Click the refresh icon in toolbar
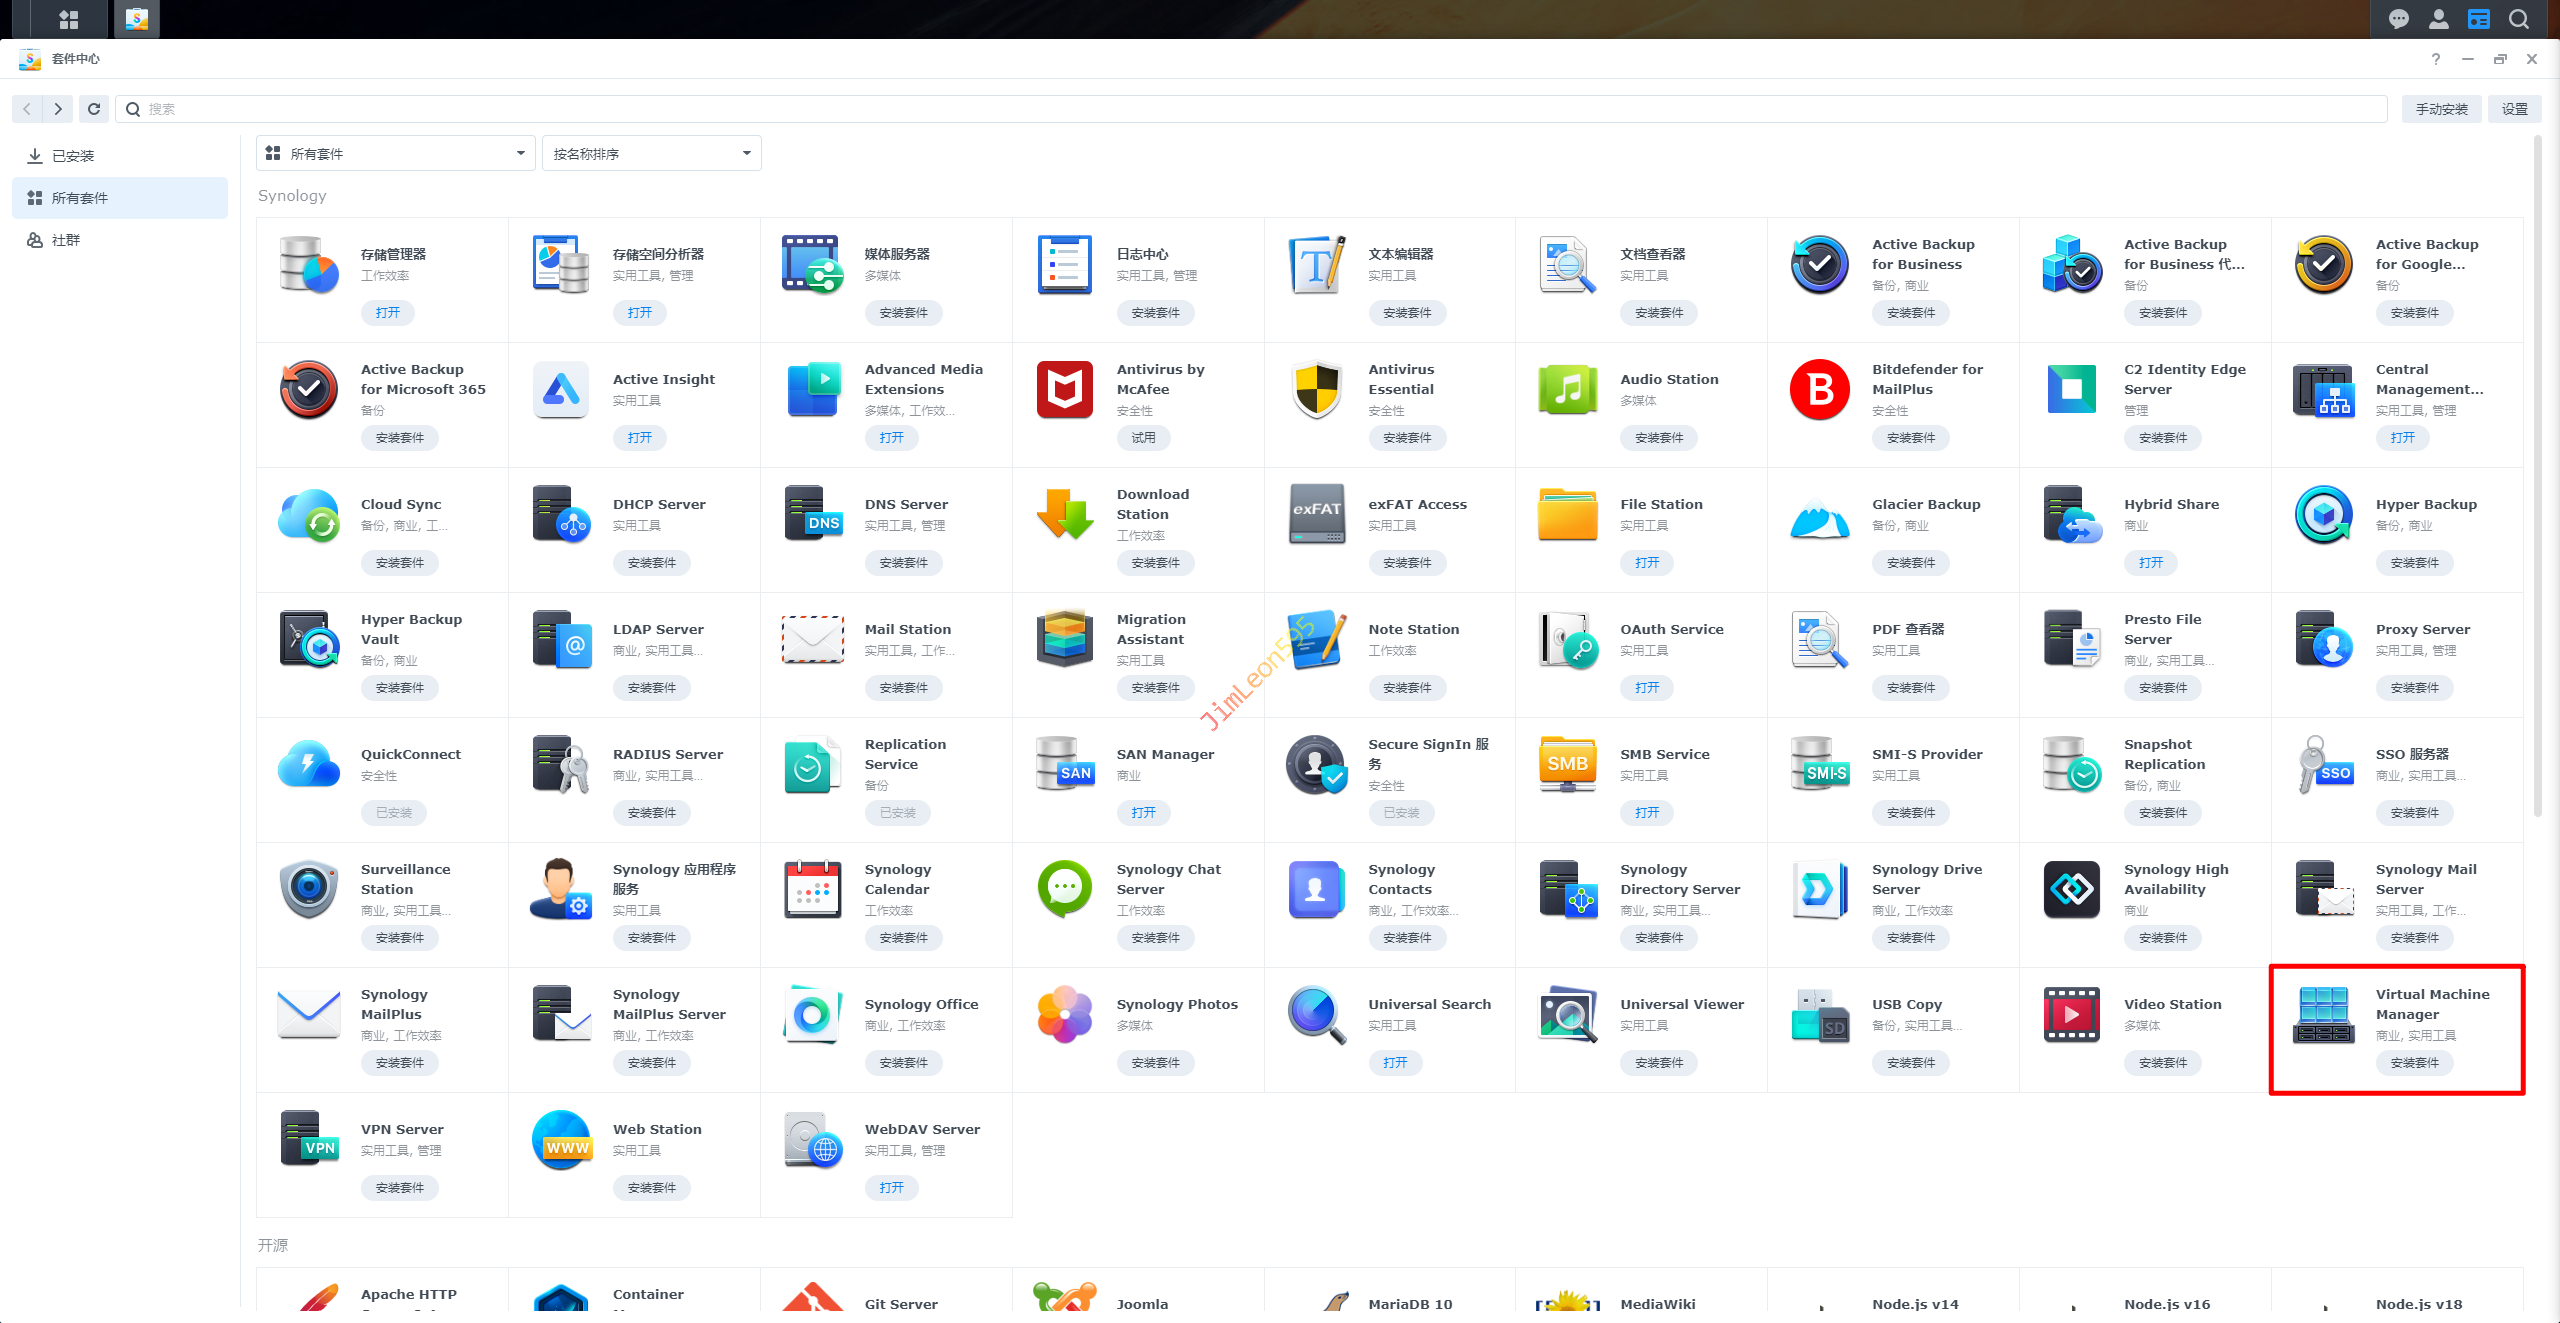 [x=94, y=109]
